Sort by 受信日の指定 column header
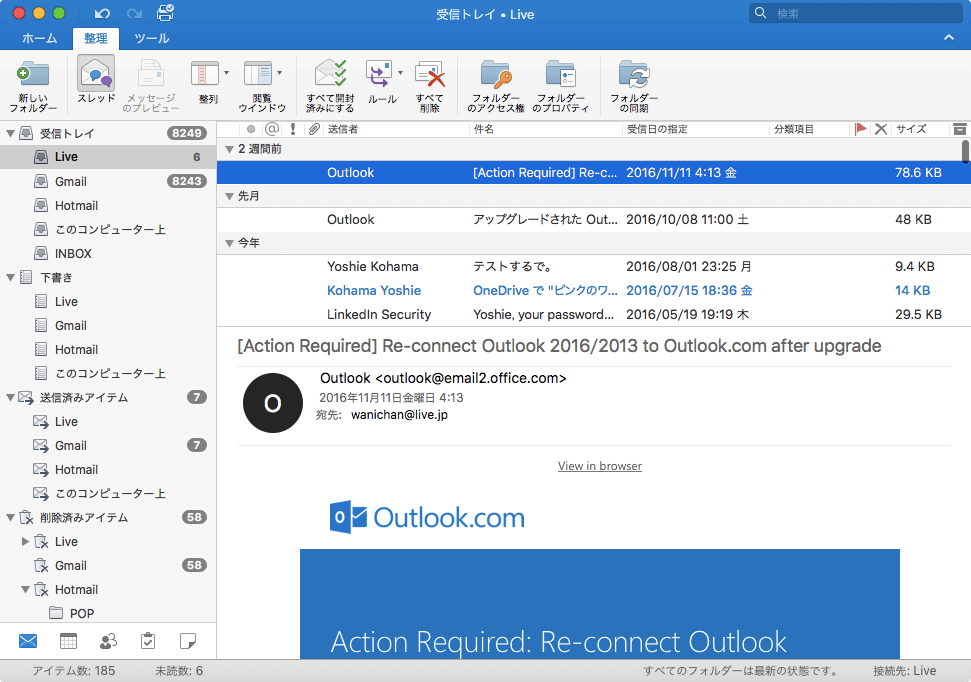This screenshot has width=971, height=682. click(x=657, y=129)
